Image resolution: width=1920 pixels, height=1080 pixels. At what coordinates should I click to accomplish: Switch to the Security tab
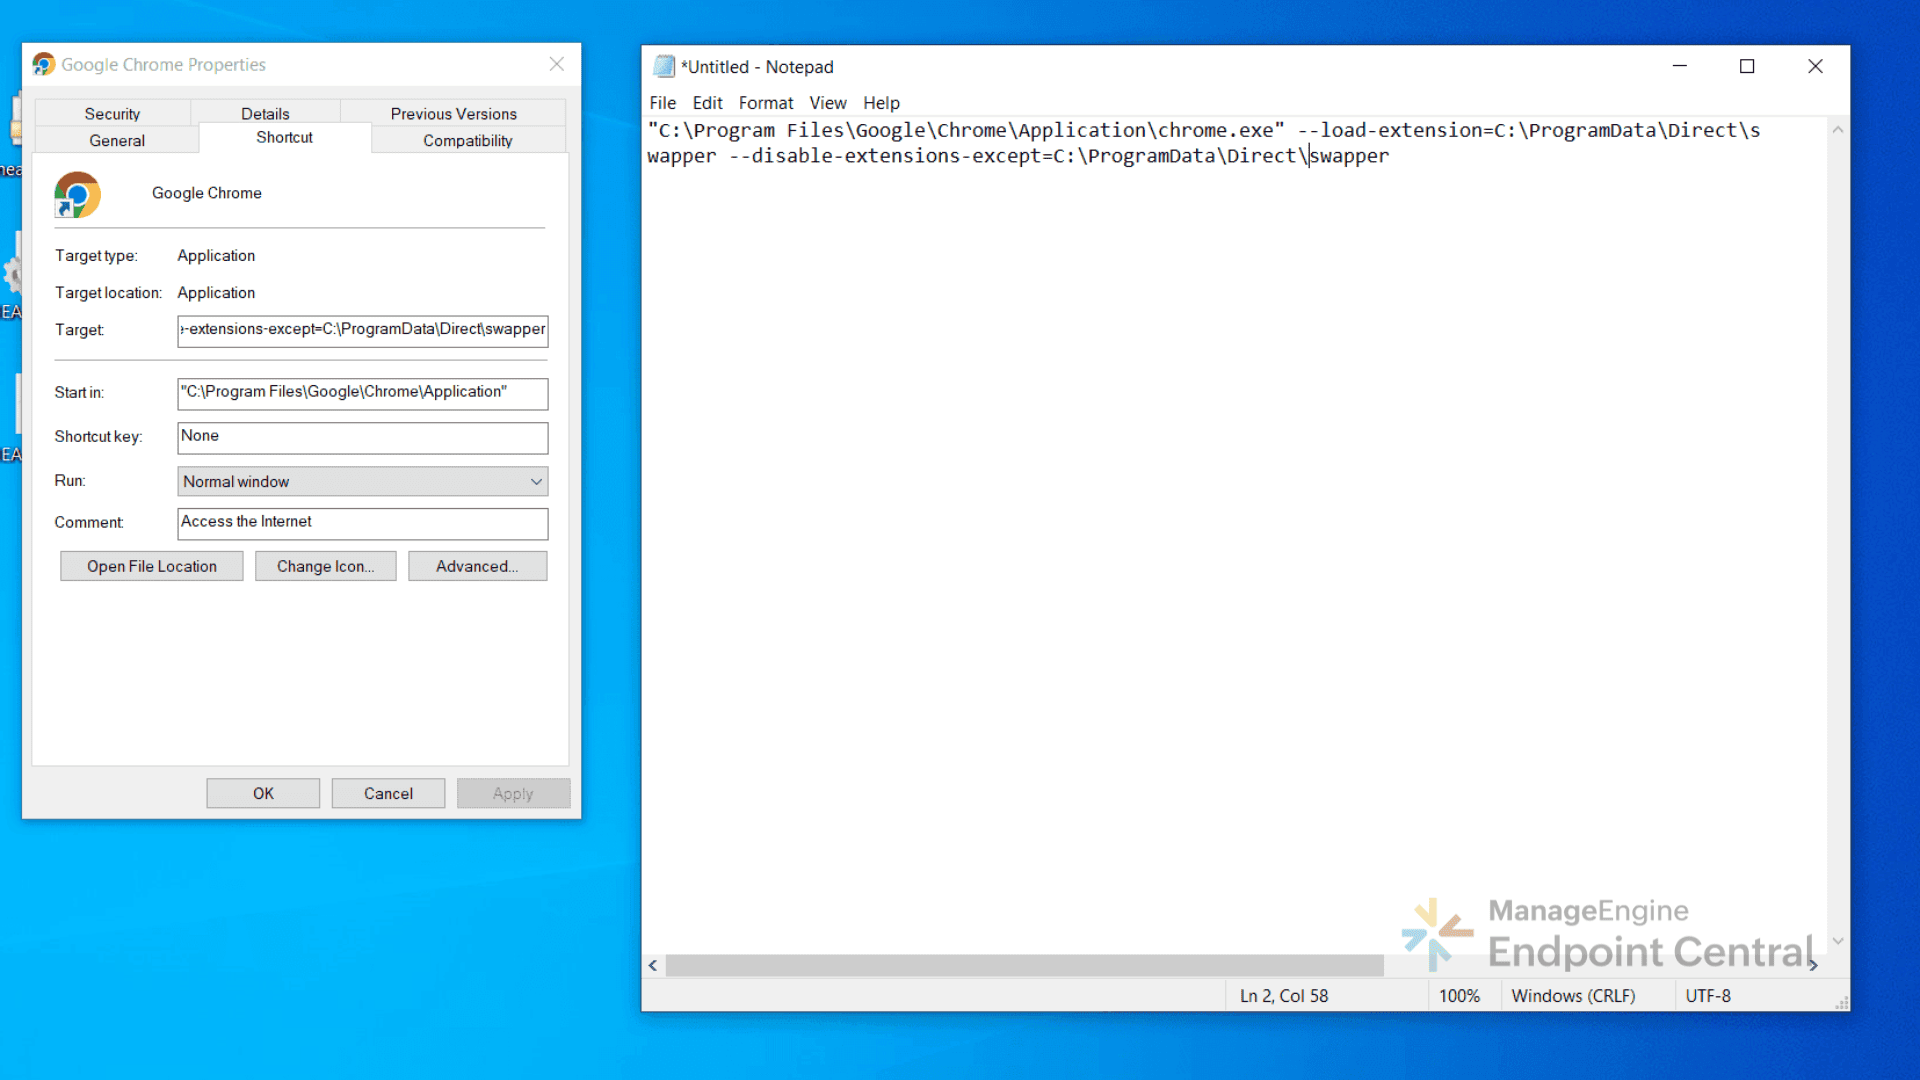112,113
